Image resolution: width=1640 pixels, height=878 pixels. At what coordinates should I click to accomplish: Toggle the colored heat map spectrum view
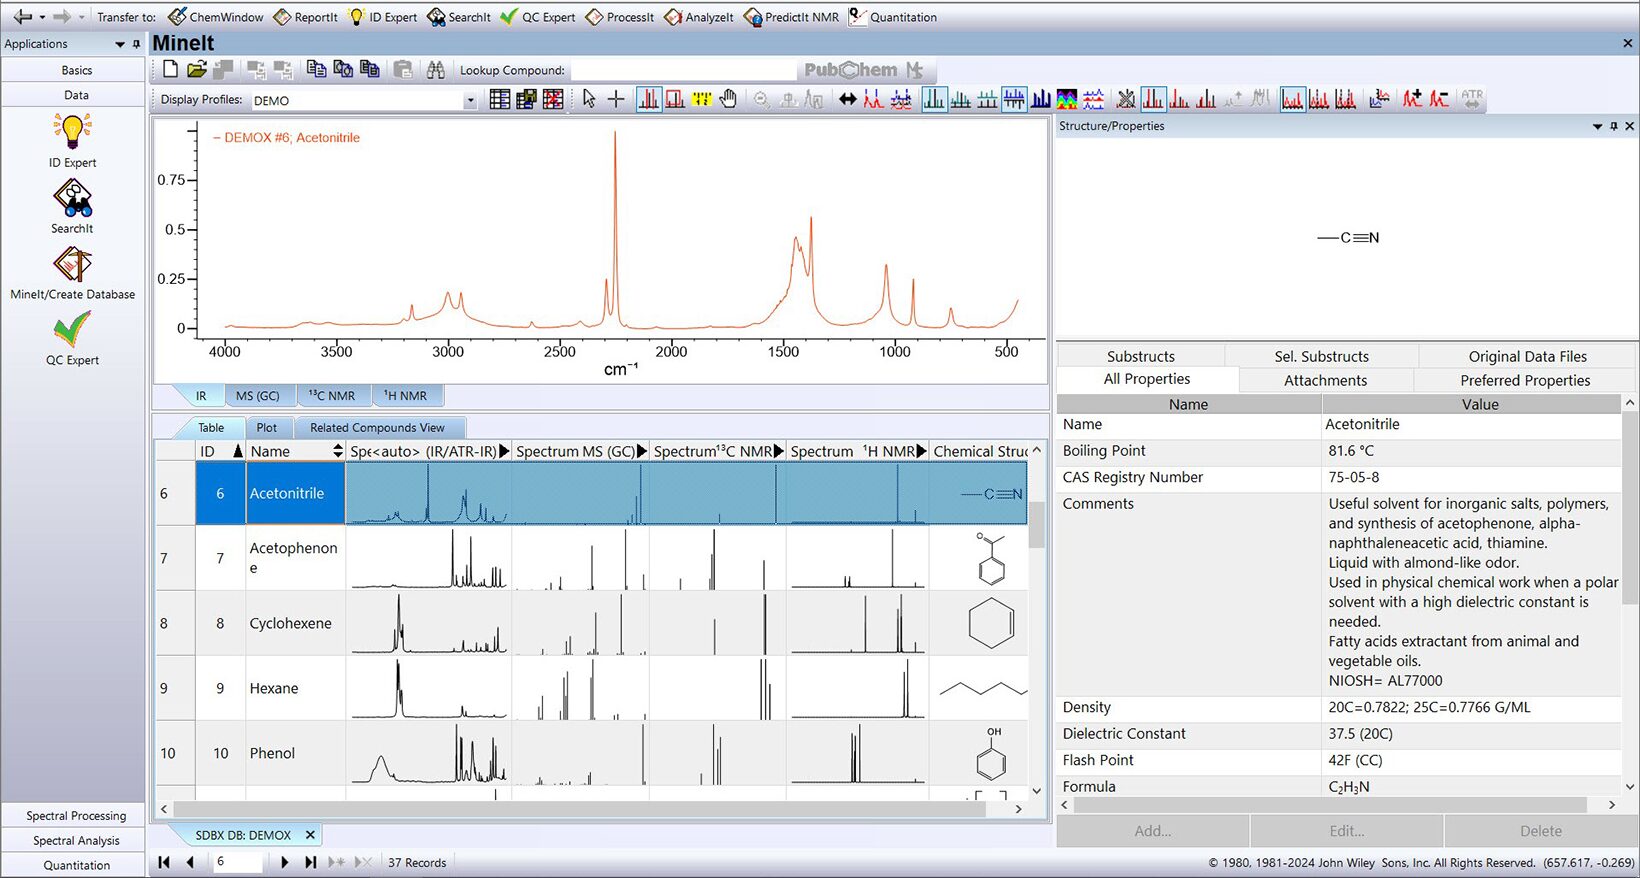tap(1067, 99)
